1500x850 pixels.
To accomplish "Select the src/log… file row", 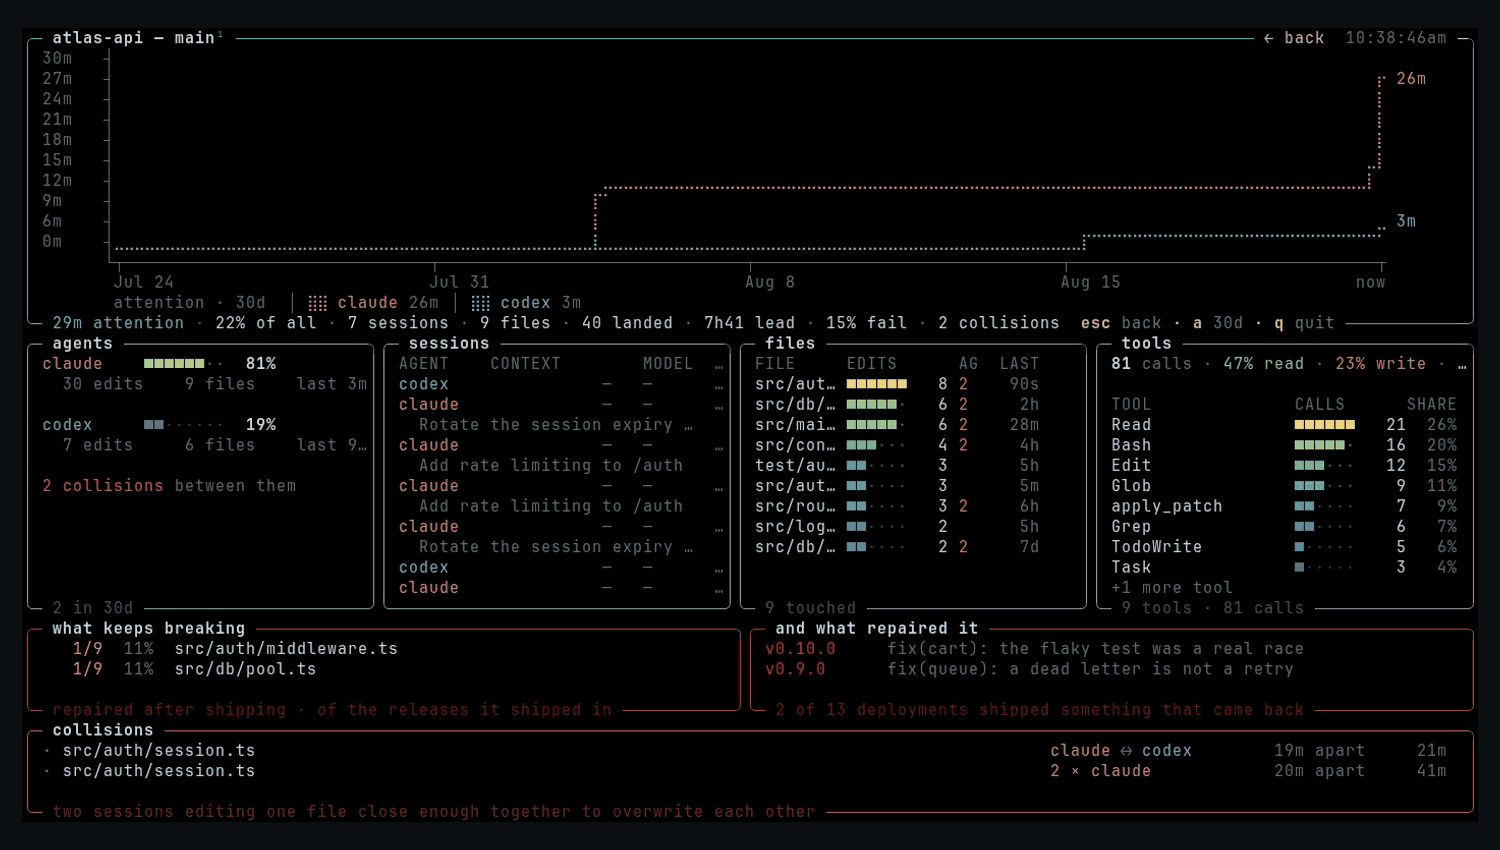I will point(897,527).
